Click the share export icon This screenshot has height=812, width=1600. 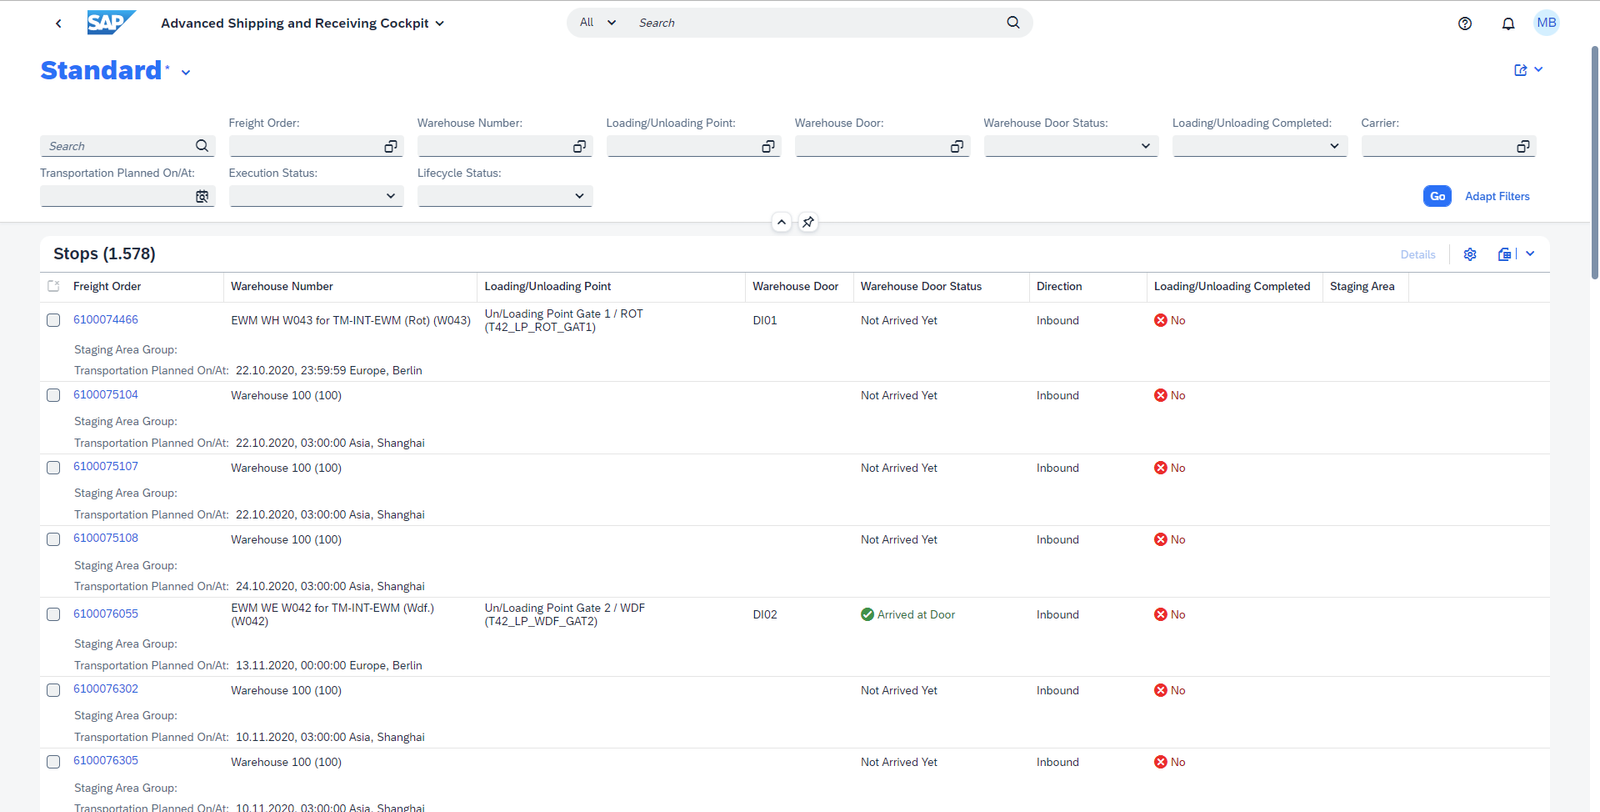1520,70
